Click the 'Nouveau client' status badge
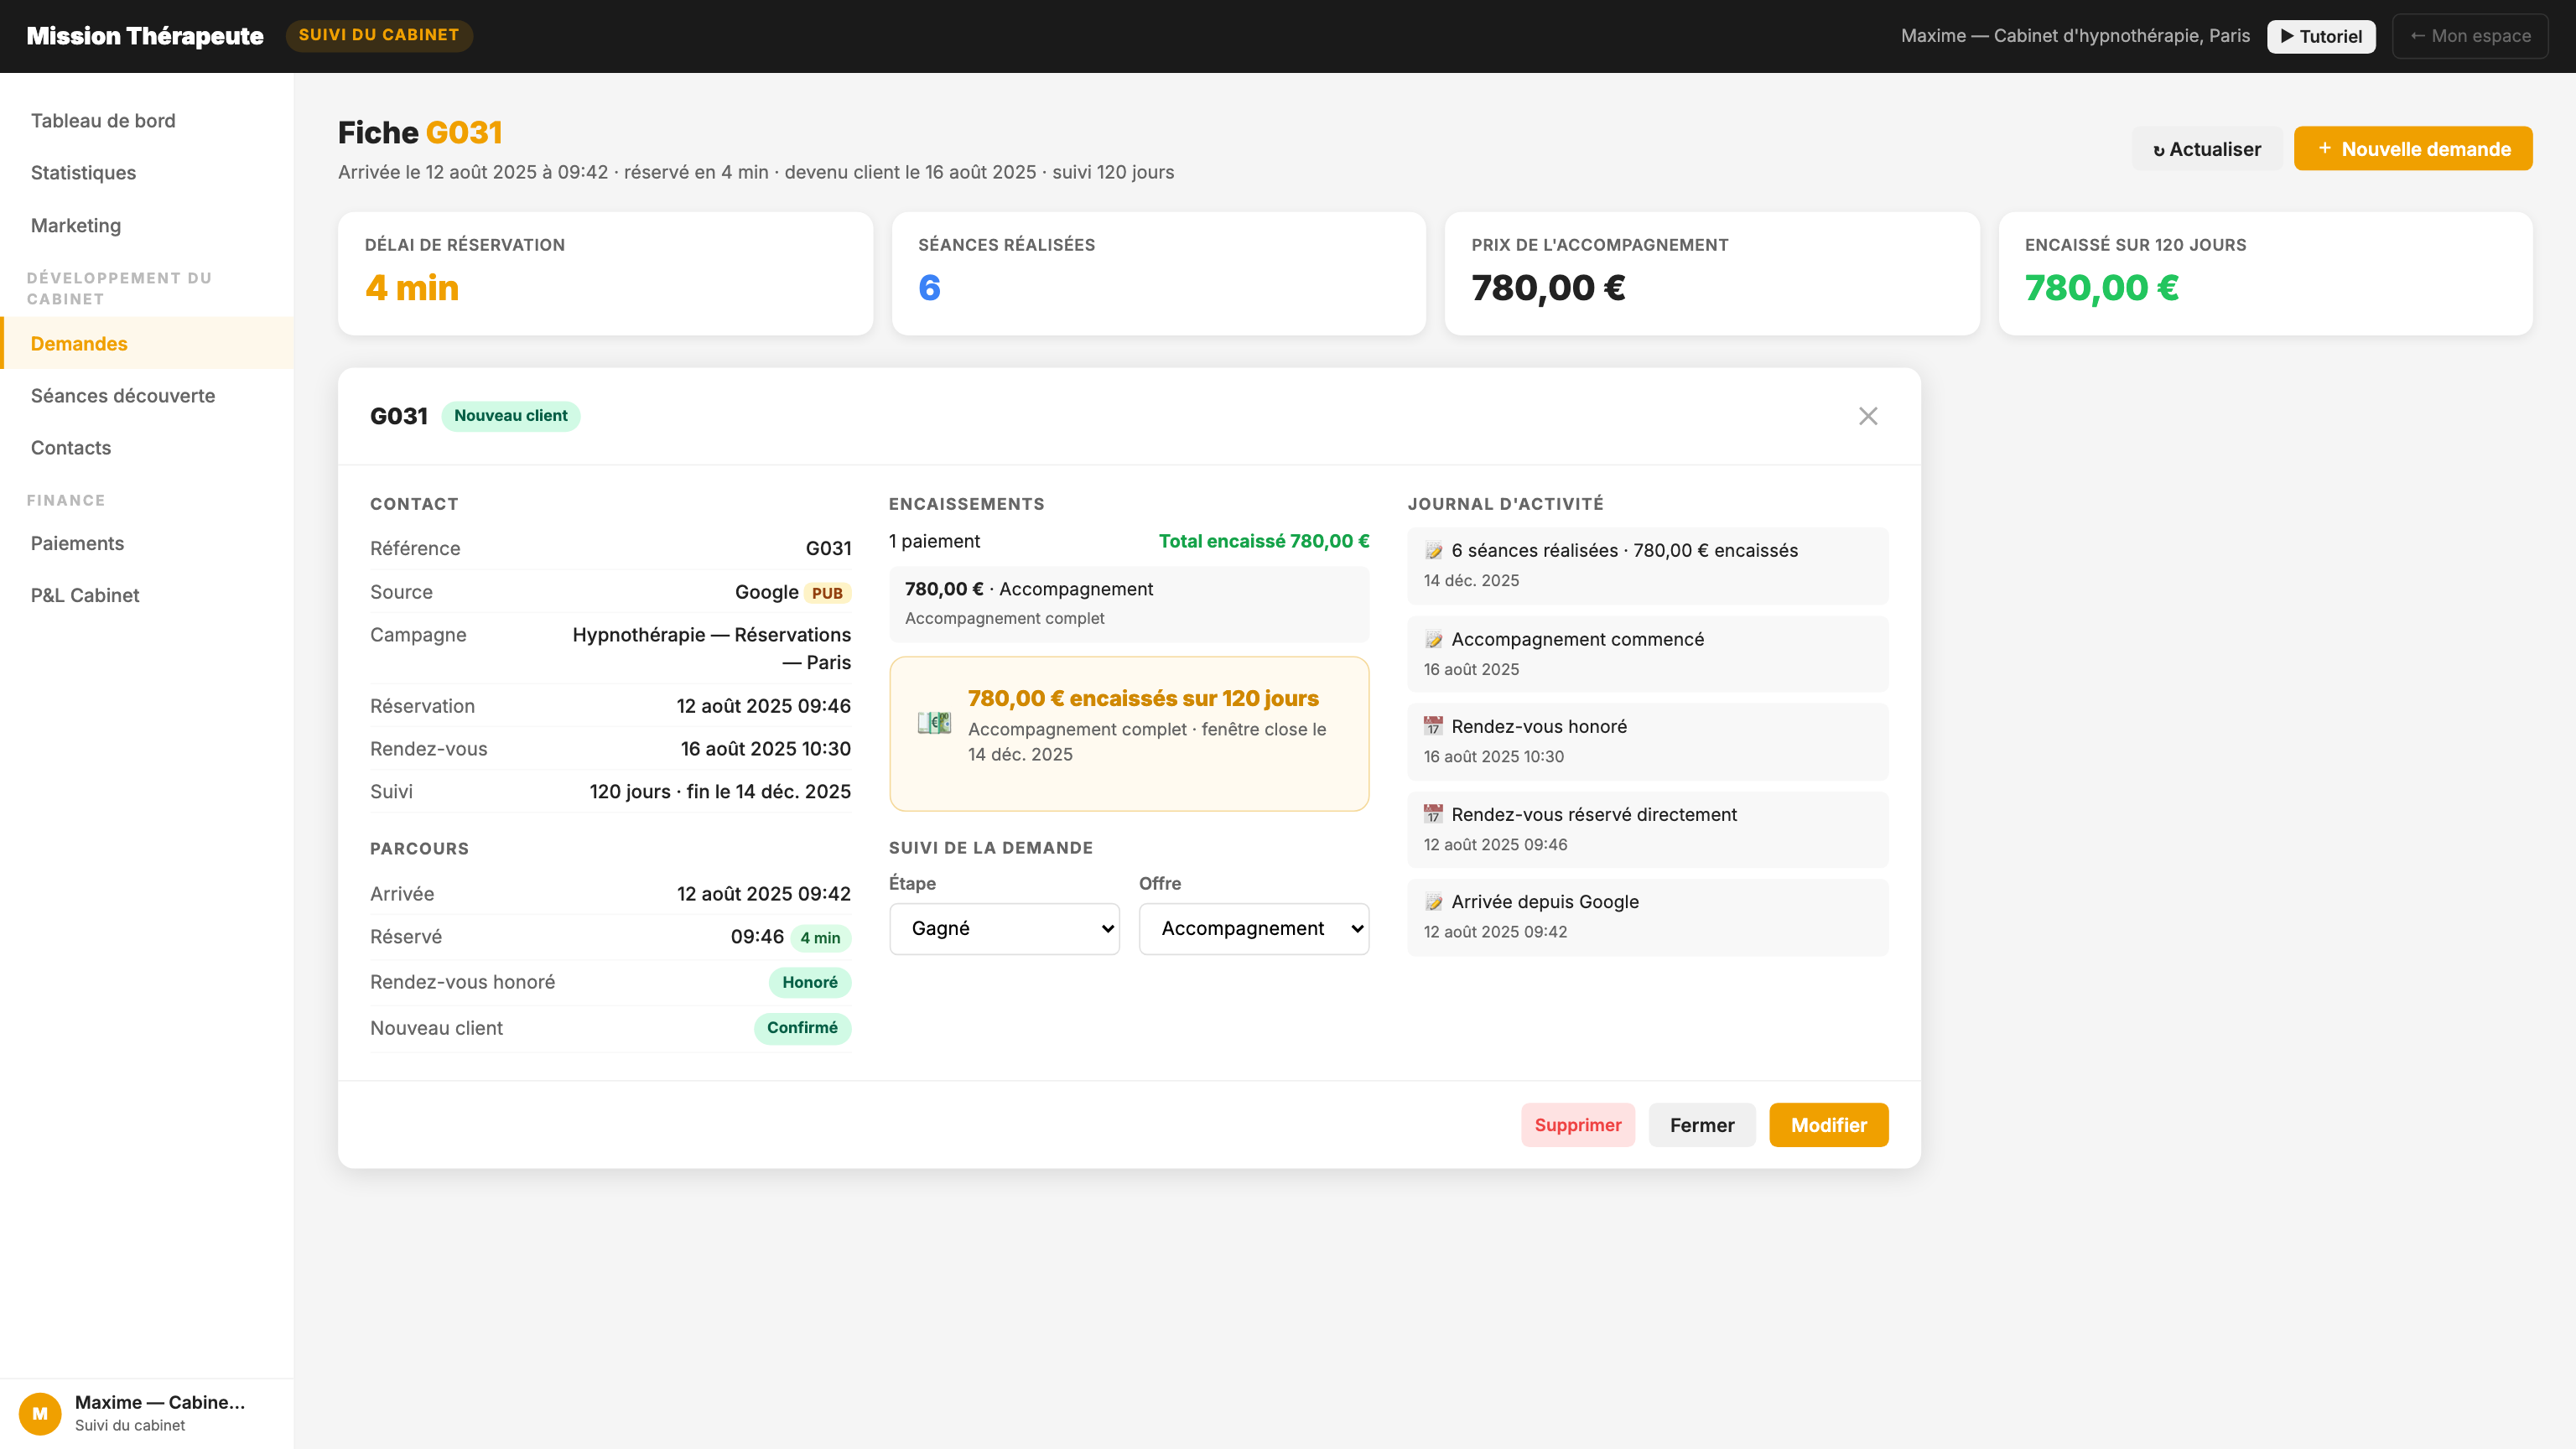2576x1449 pixels. pos(510,416)
